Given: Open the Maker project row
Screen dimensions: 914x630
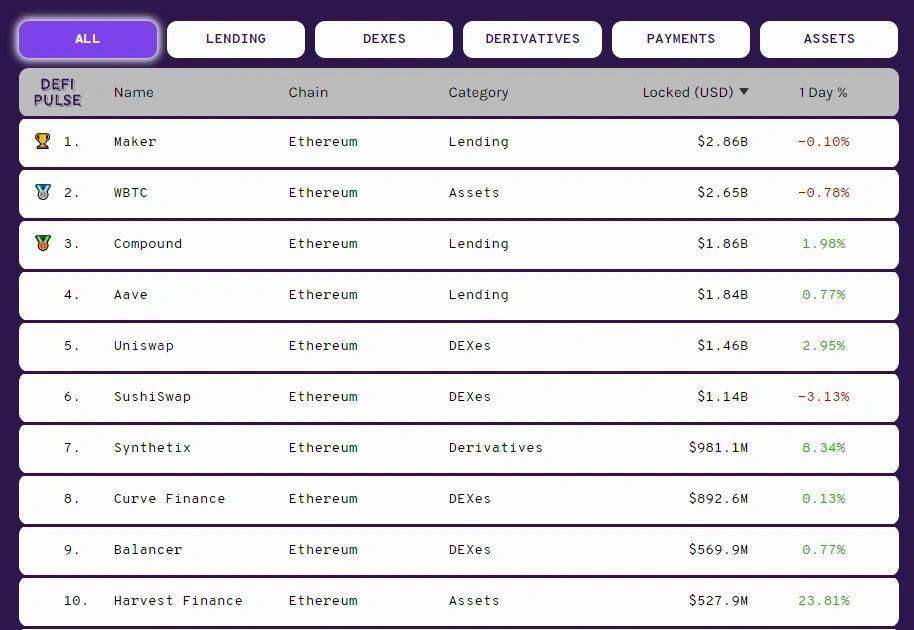Looking at the screenshot, I should (459, 142).
